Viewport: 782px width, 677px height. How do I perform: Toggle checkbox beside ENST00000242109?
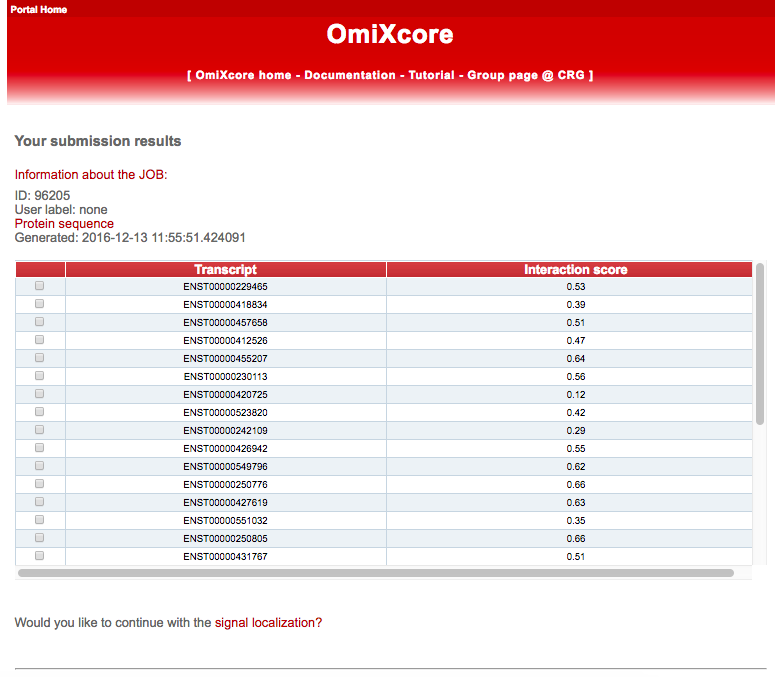[x=40, y=430]
